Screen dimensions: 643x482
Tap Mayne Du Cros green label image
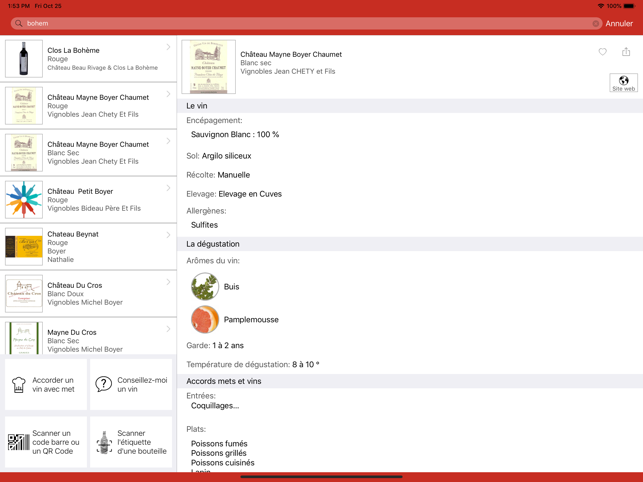(x=24, y=338)
